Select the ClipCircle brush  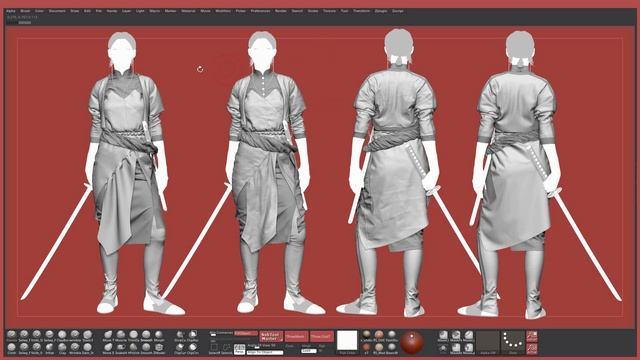coord(193,348)
